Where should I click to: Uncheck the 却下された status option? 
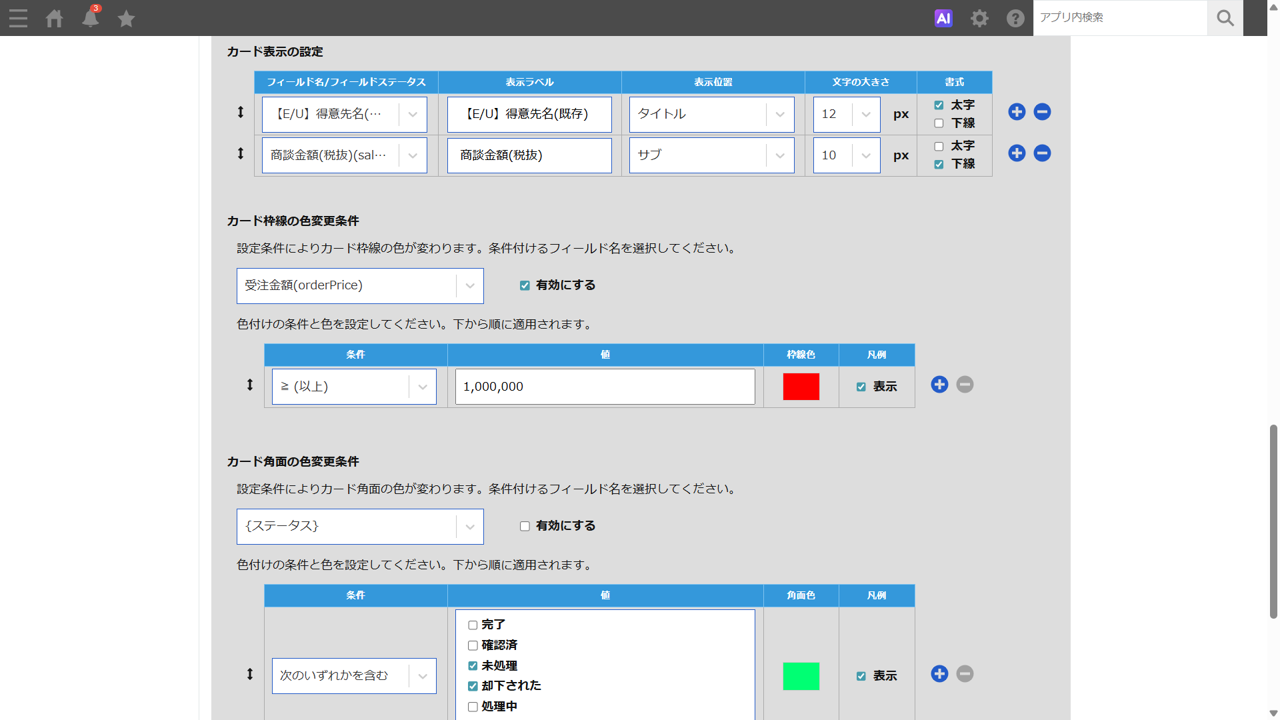tap(473, 686)
